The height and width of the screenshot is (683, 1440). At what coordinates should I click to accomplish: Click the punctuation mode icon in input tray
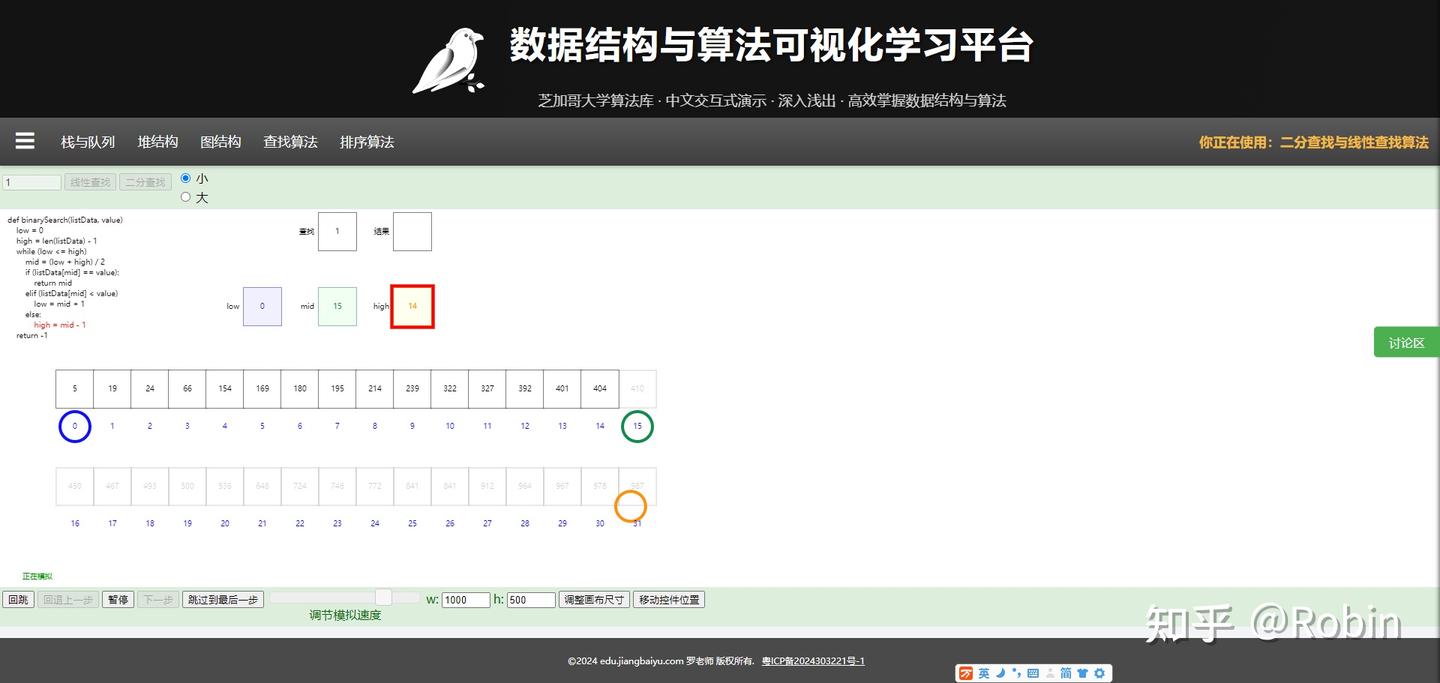click(x=1014, y=673)
